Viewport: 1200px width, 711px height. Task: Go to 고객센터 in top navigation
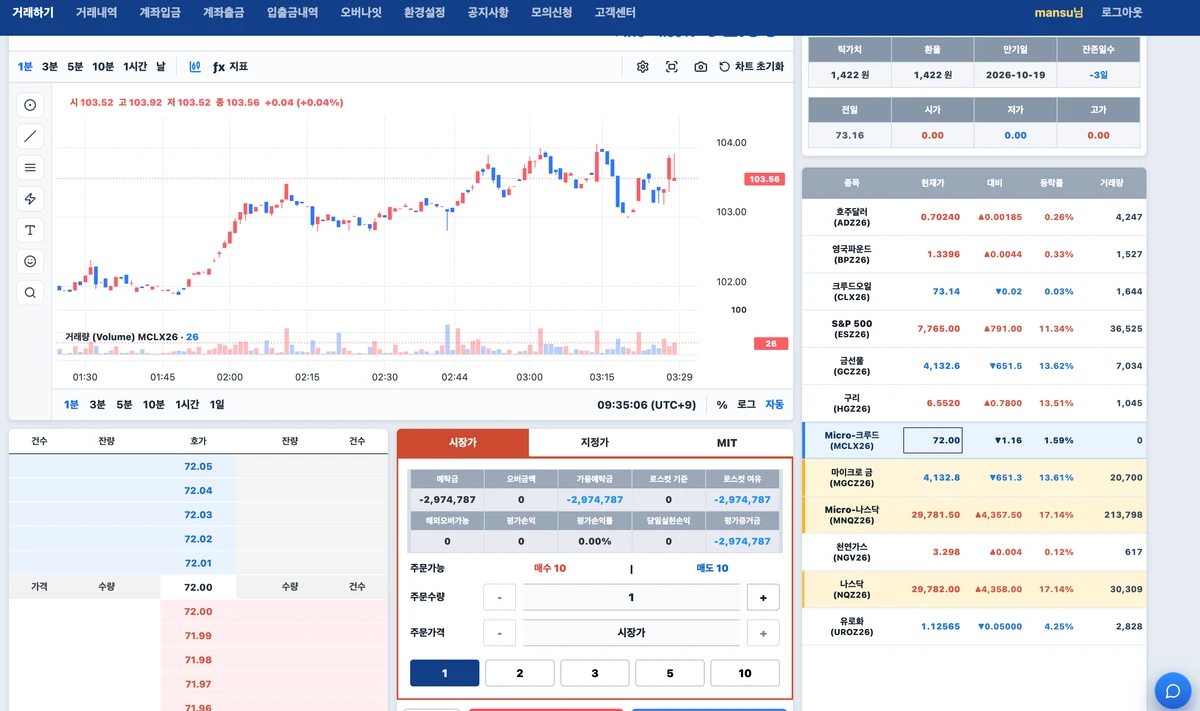pyautogui.click(x=616, y=13)
